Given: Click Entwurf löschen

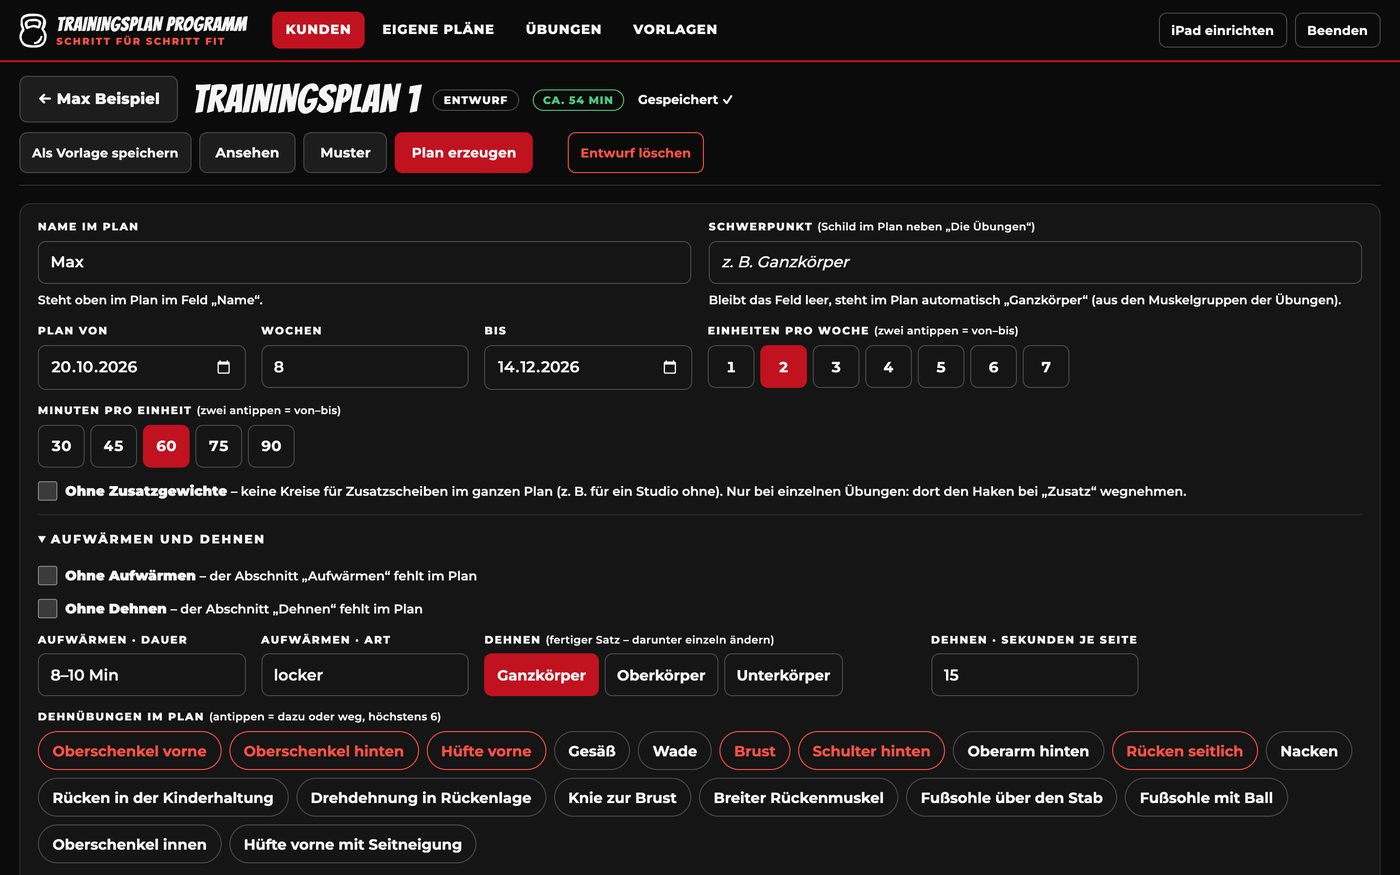Looking at the screenshot, I should click(636, 153).
